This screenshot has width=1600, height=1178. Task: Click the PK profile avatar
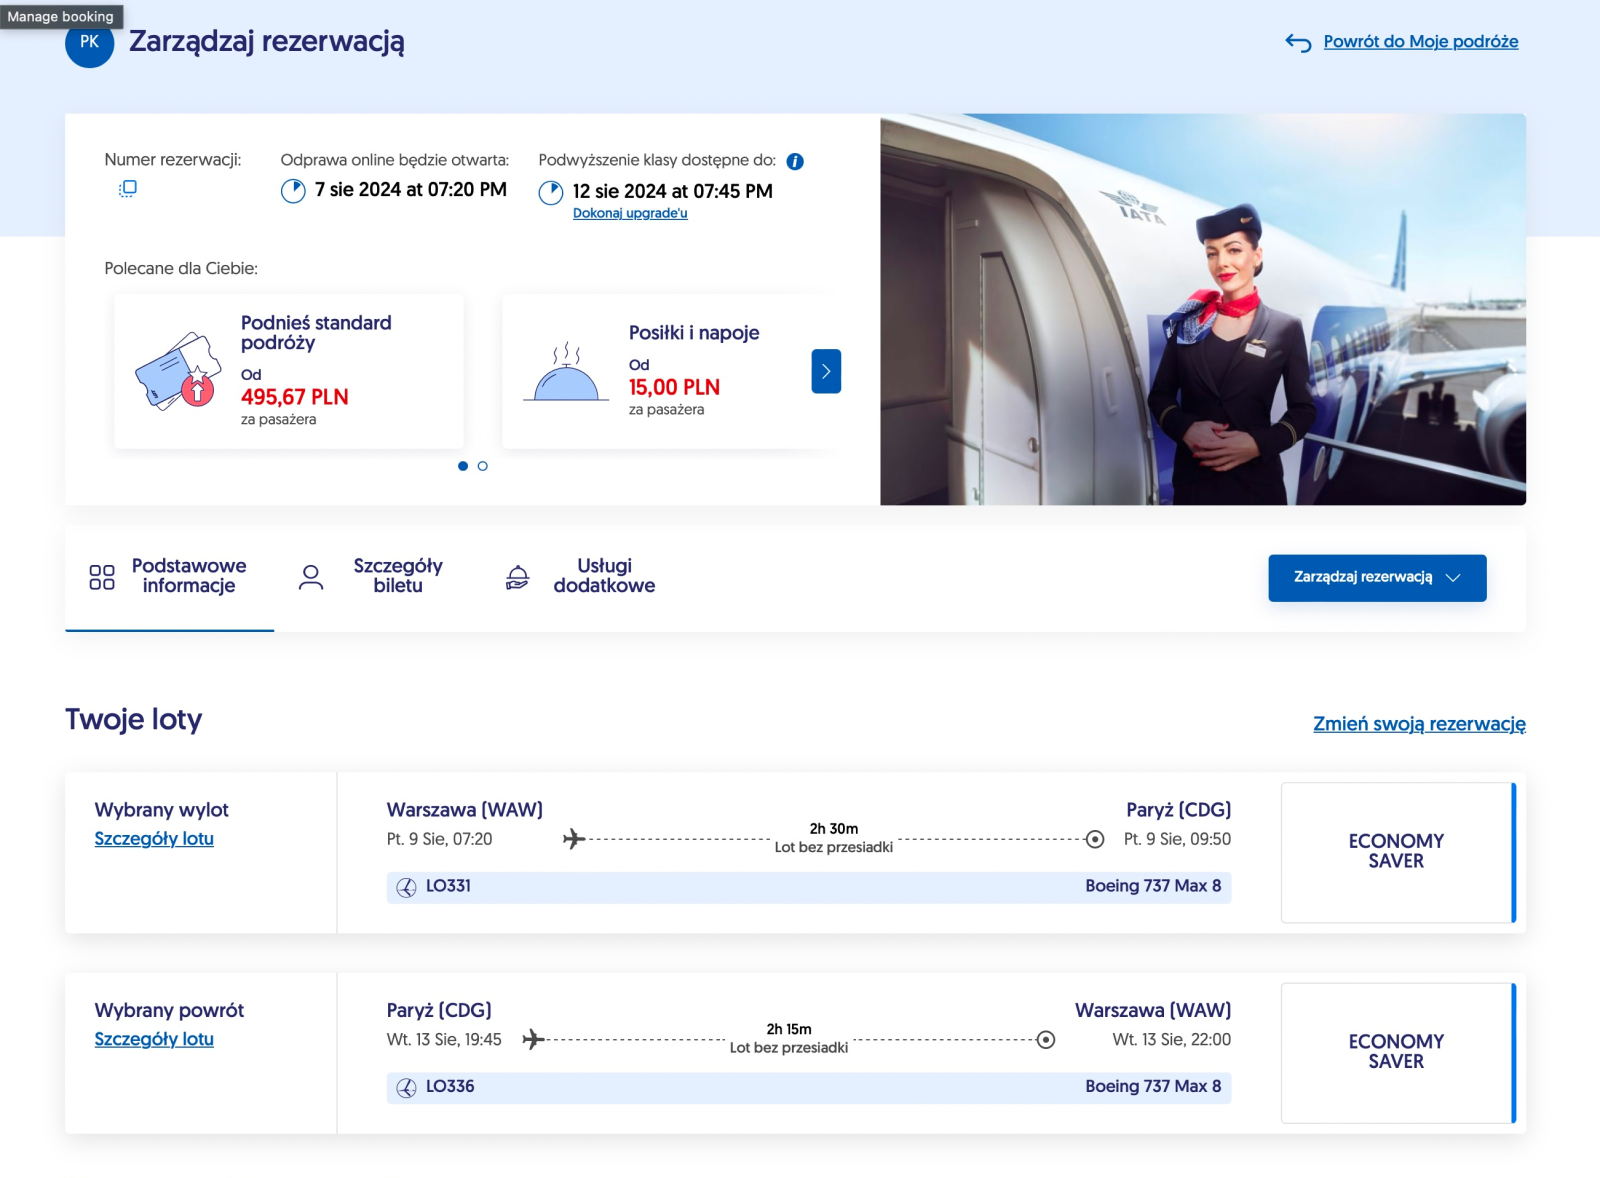click(90, 43)
